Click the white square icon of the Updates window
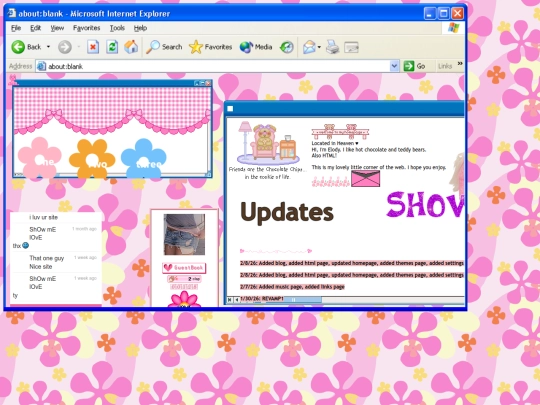540x405 pixels. (x=230, y=109)
